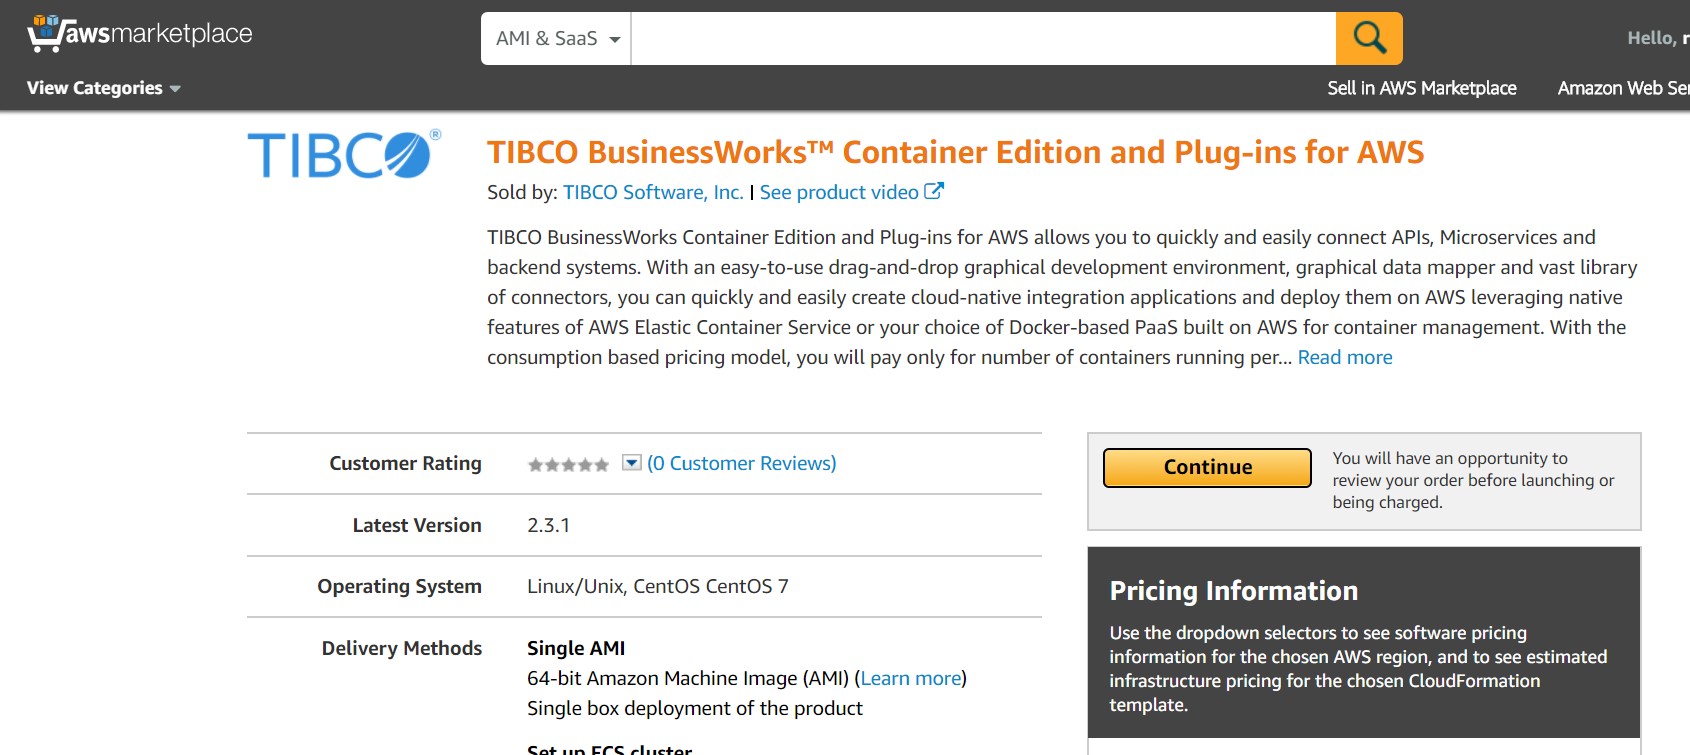Expand description with Read more
Image resolution: width=1690 pixels, height=755 pixels.
point(1344,357)
